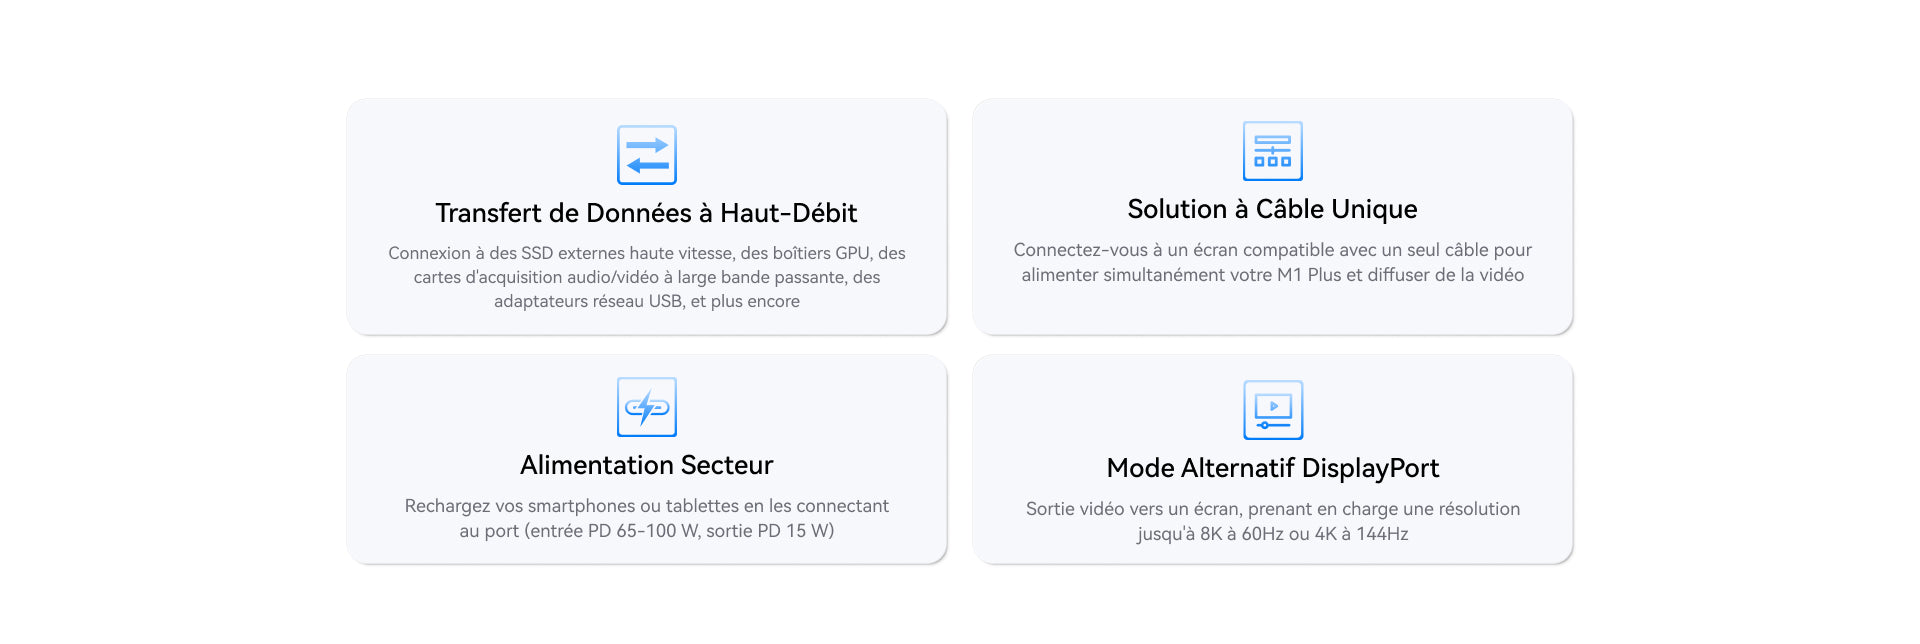Click the video display playback icon
The height and width of the screenshot is (644, 1920).
point(1272,410)
